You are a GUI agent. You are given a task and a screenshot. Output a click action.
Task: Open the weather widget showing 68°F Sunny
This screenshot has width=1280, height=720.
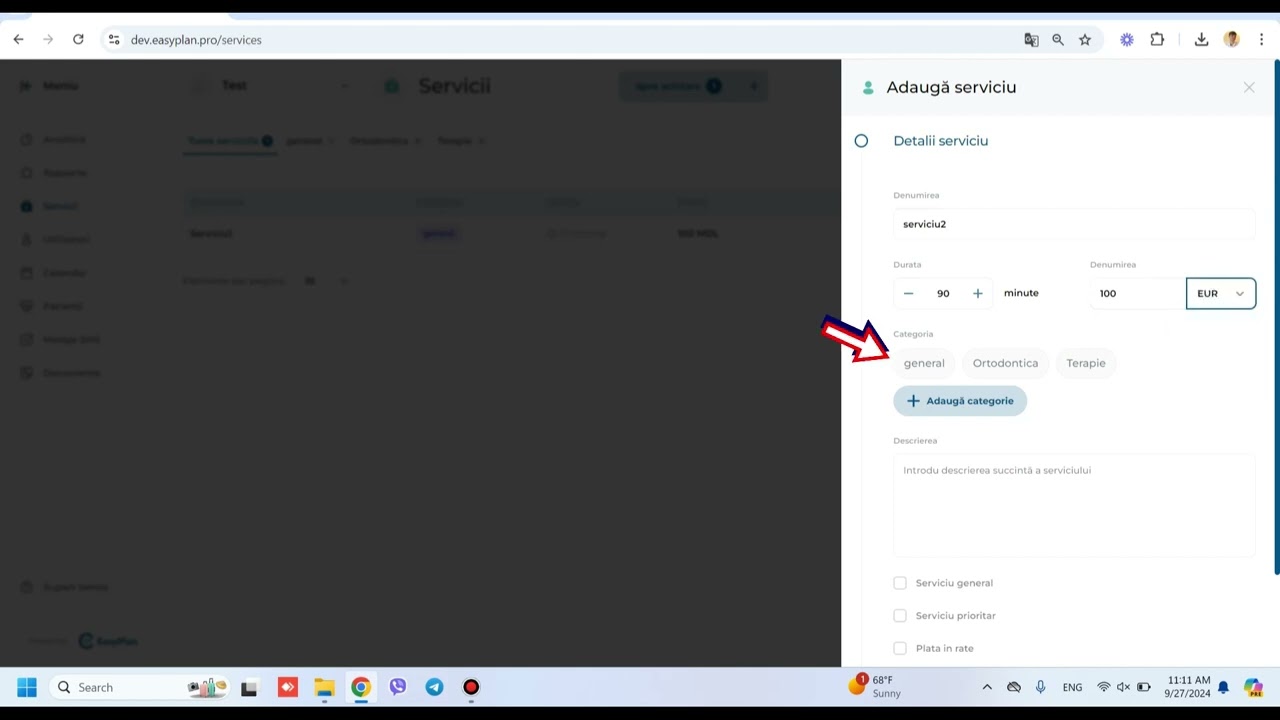(x=875, y=686)
